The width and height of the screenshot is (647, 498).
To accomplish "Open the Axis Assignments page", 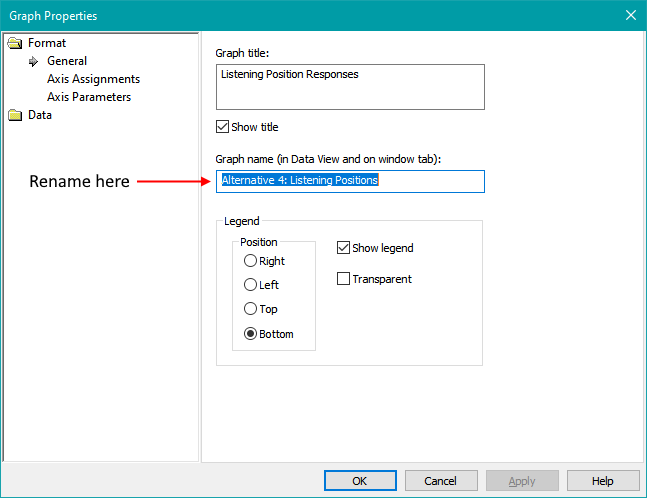I will 93,79.
